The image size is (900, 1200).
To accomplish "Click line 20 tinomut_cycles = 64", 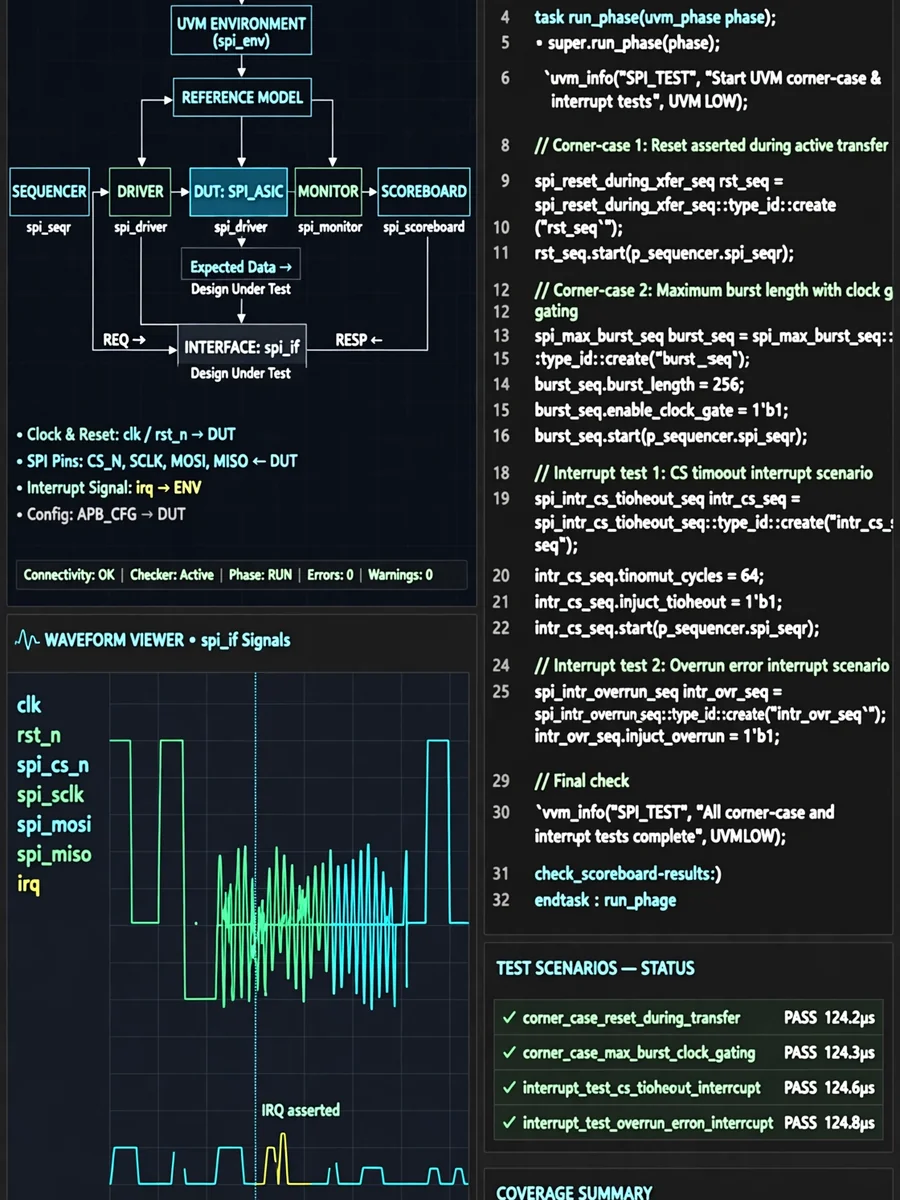I will coord(649,576).
